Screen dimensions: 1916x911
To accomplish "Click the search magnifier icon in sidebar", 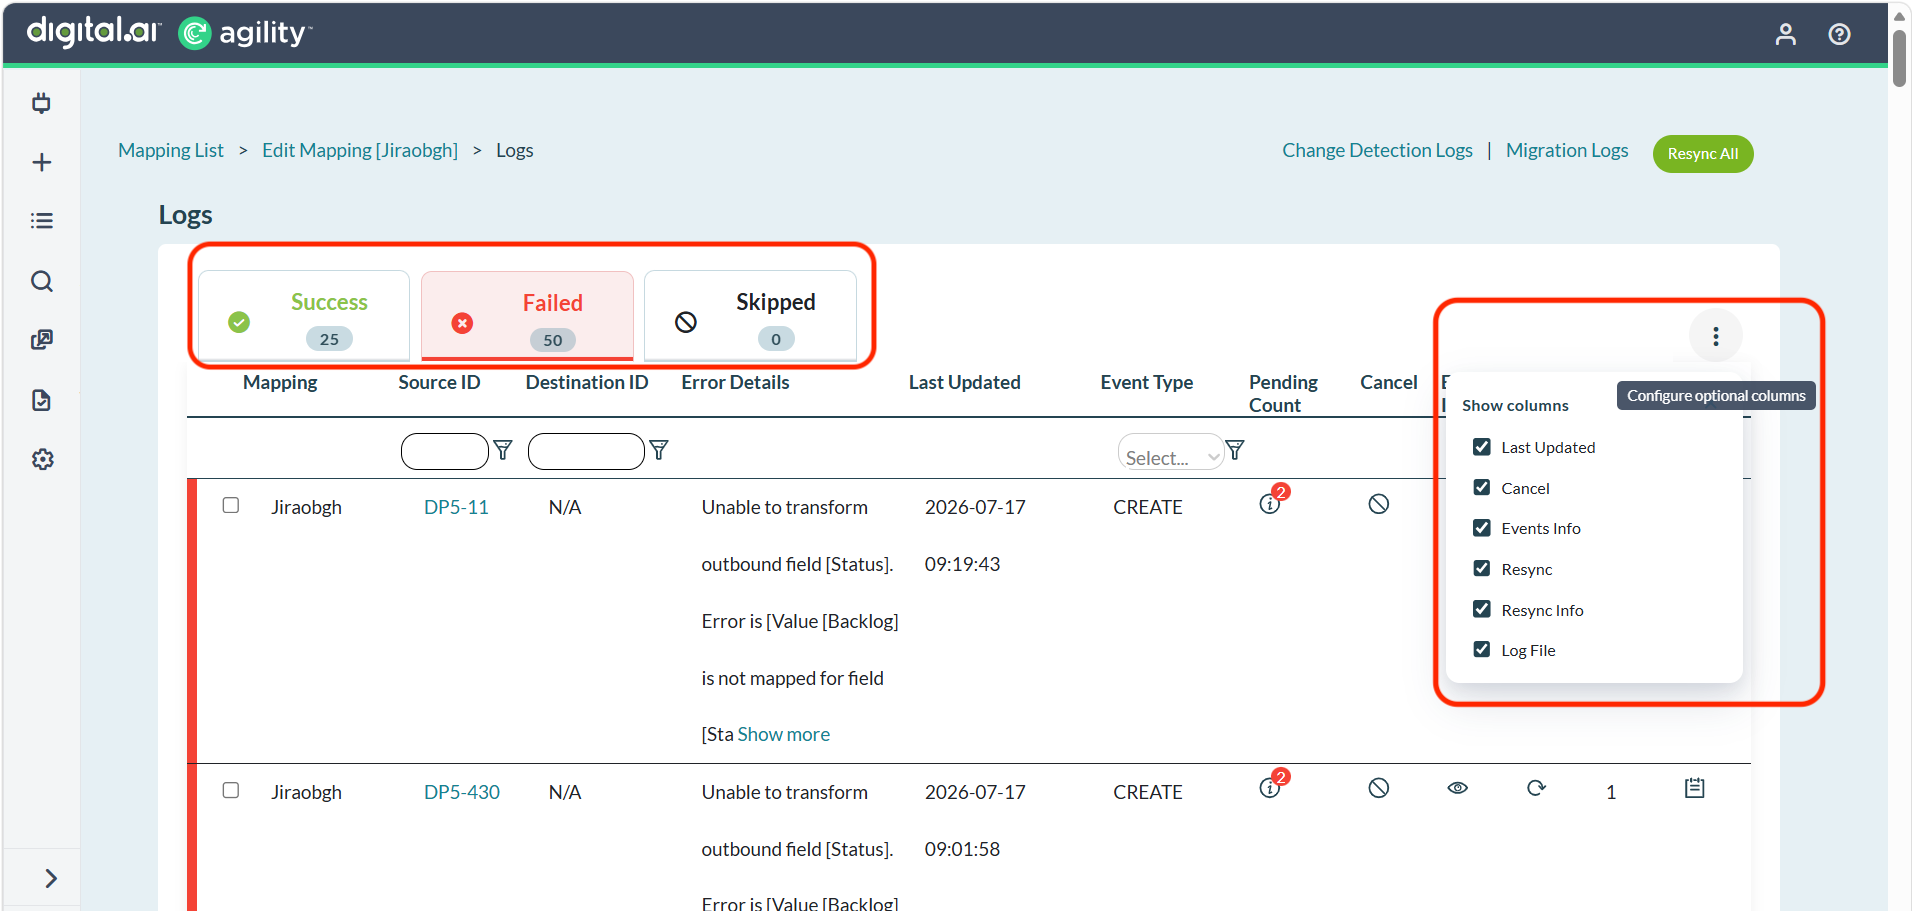I will pos(41,281).
